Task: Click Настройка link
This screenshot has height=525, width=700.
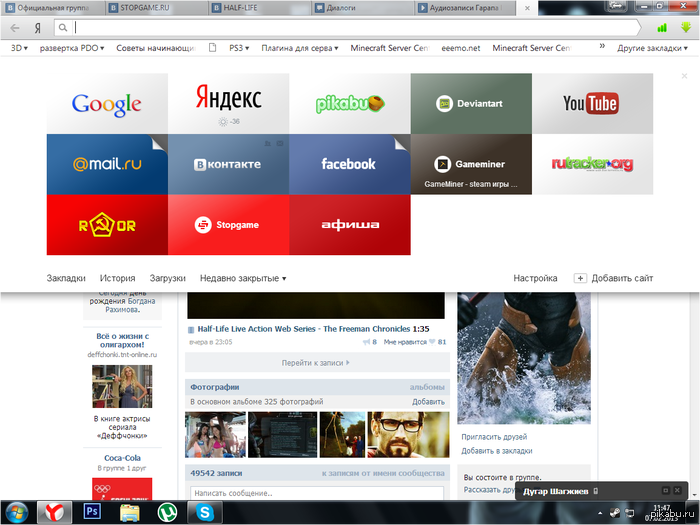Action: tap(535, 279)
